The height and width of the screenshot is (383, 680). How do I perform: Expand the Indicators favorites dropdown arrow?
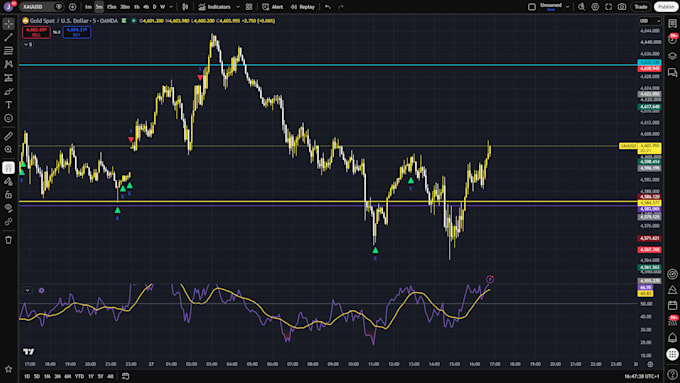pos(238,7)
